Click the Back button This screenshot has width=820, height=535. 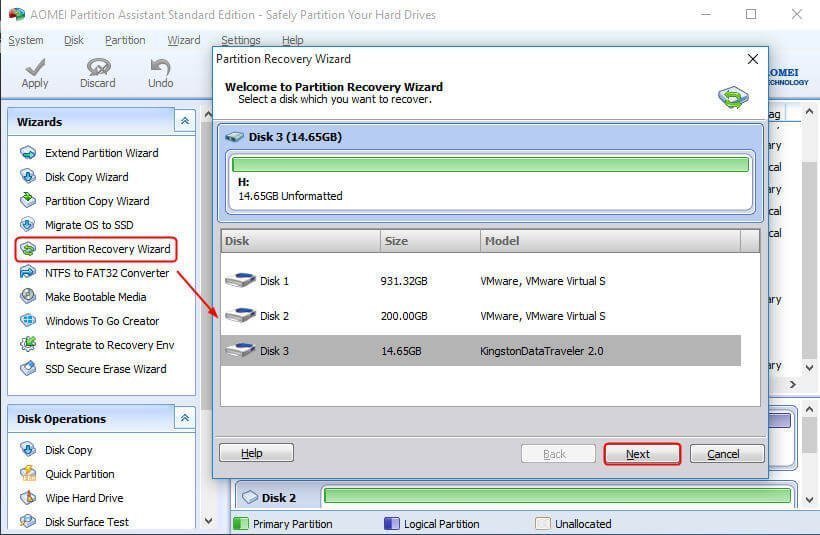click(x=558, y=454)
